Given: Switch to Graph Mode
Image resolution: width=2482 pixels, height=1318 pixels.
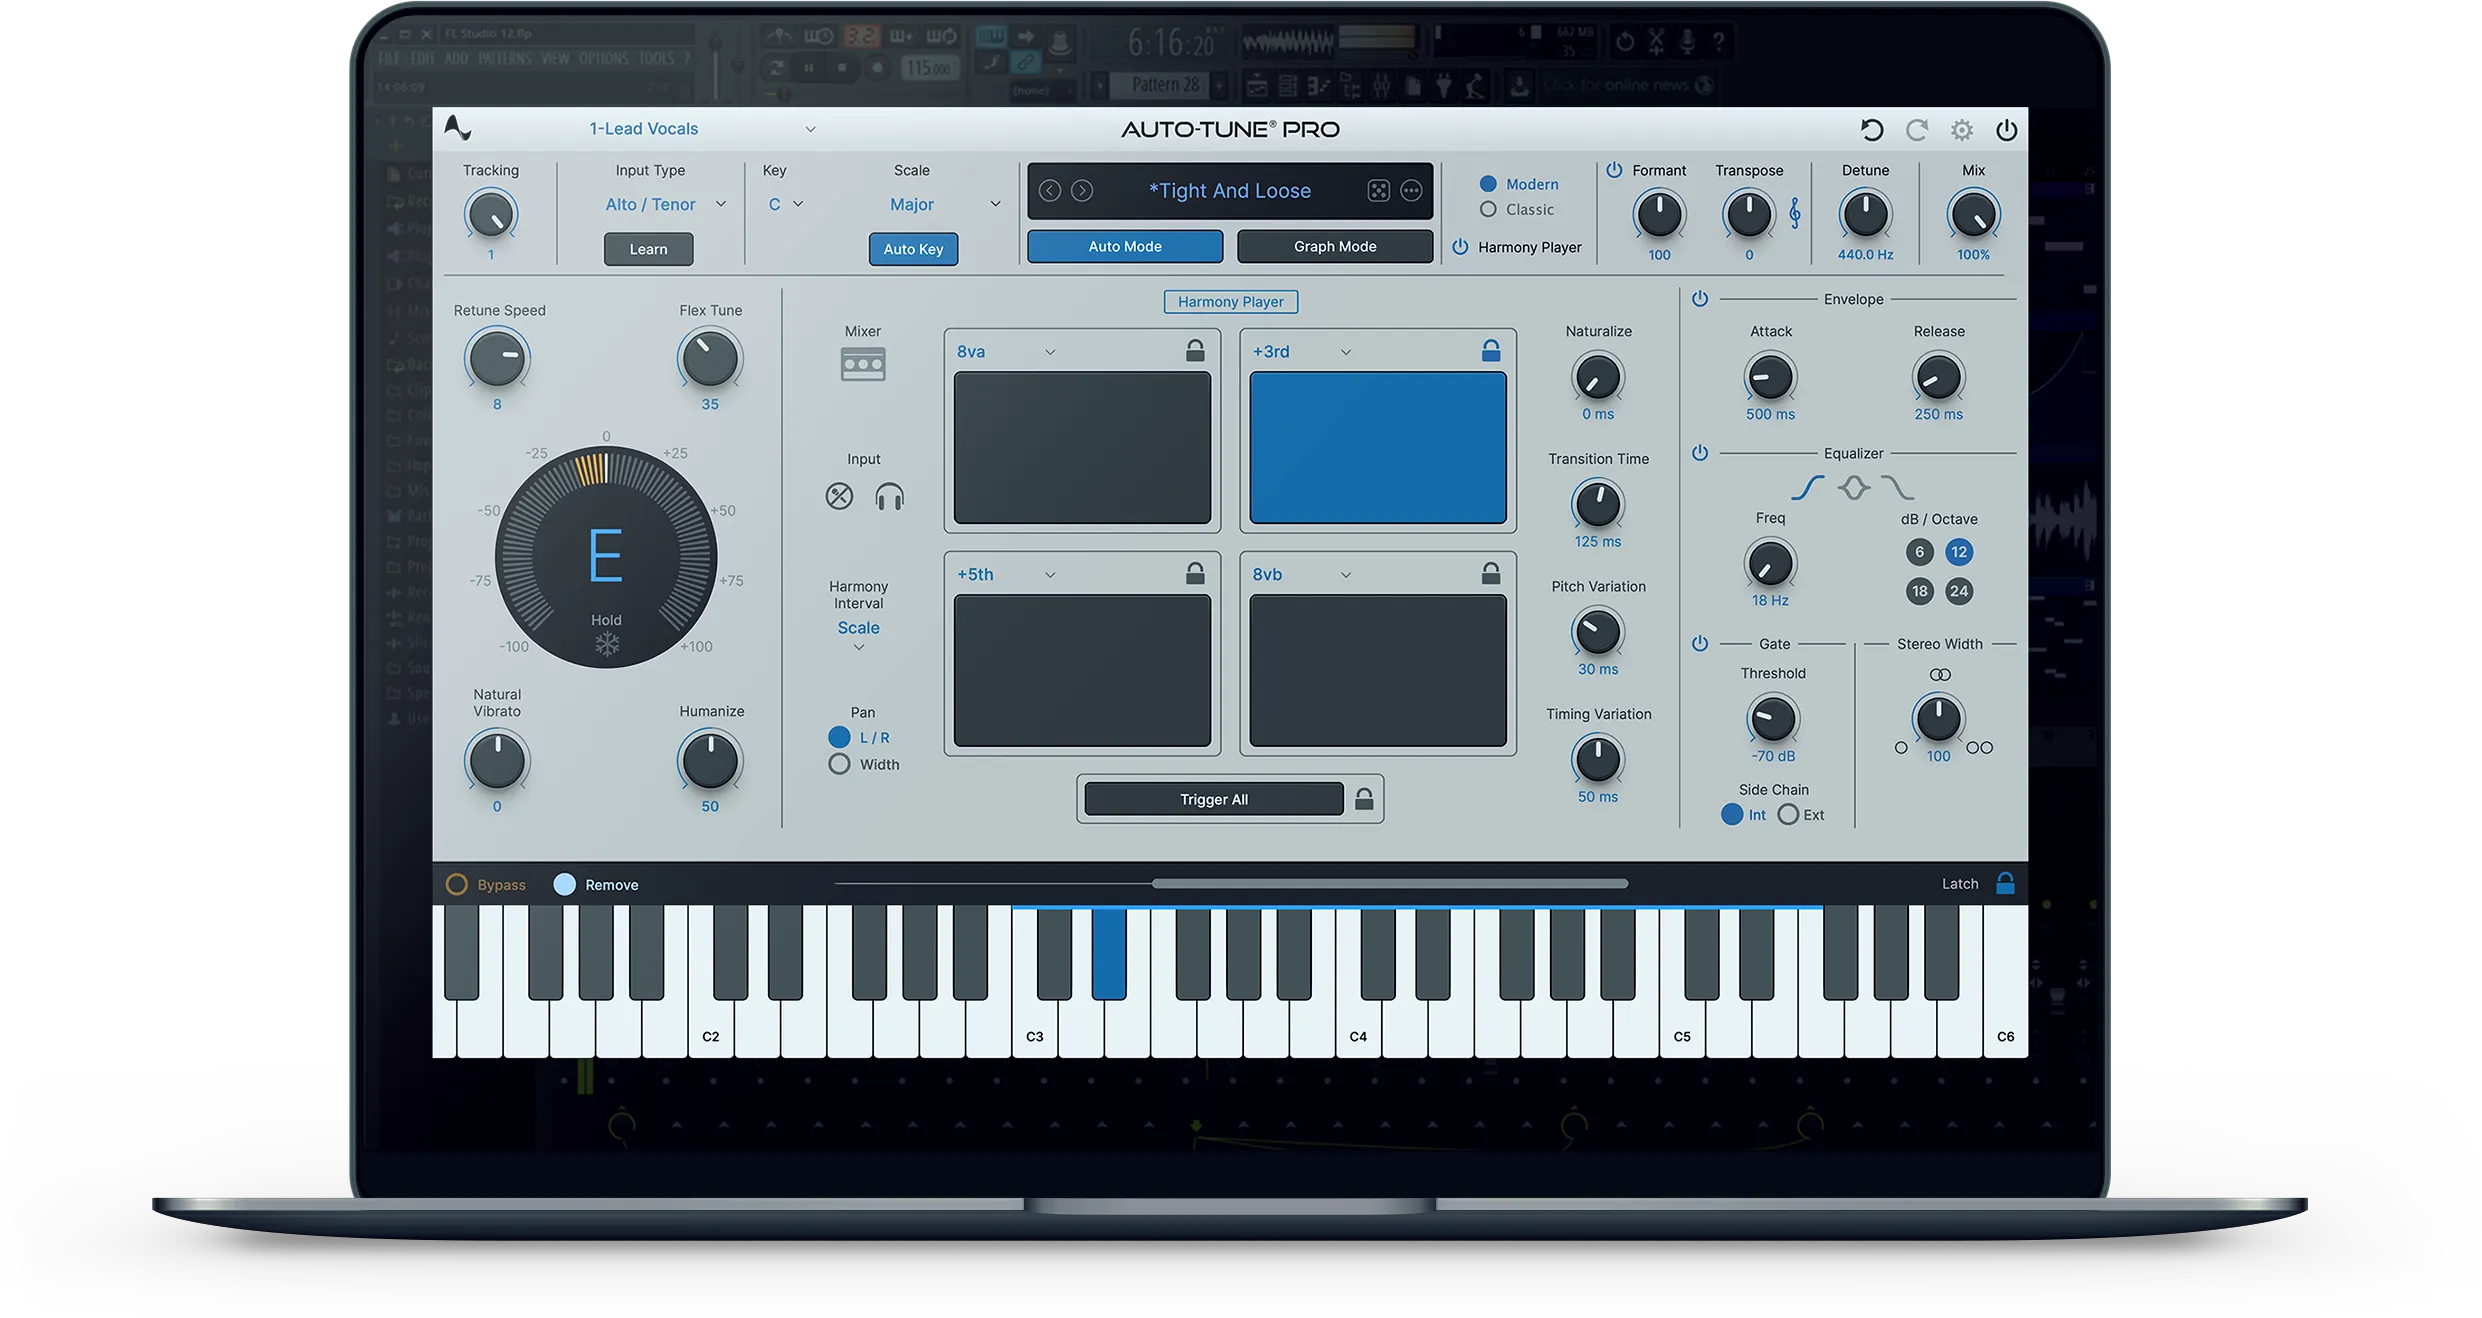Looking at the screenshot, I should (1334, 245).
